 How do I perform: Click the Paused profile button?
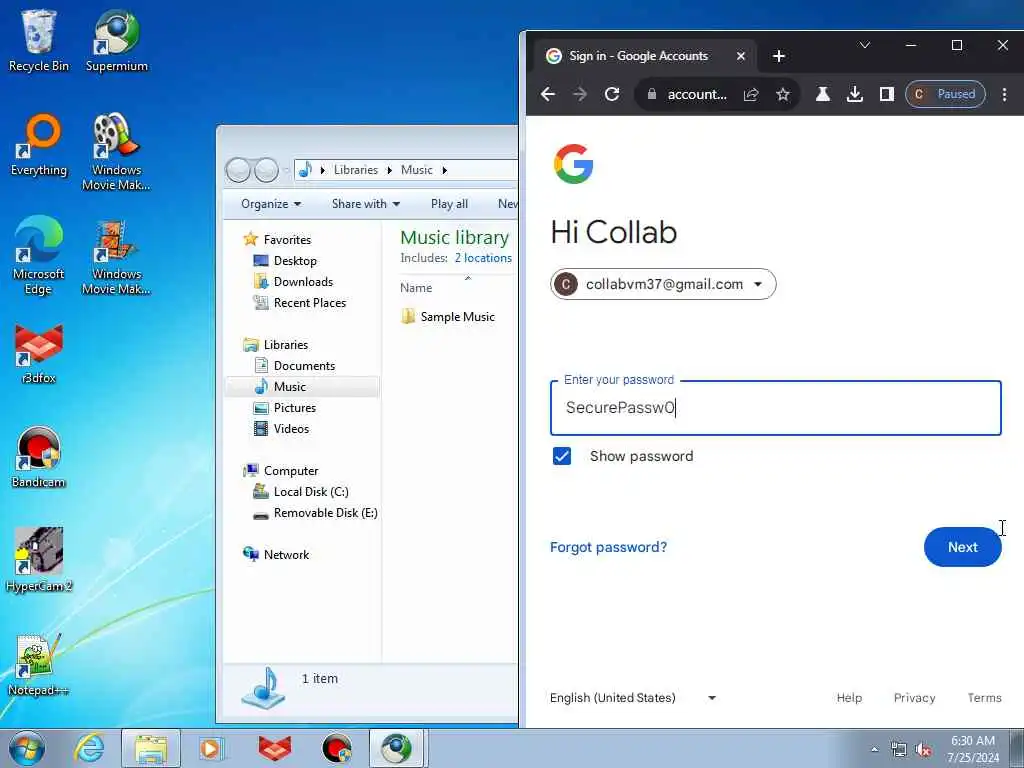[x=945, y=94]
